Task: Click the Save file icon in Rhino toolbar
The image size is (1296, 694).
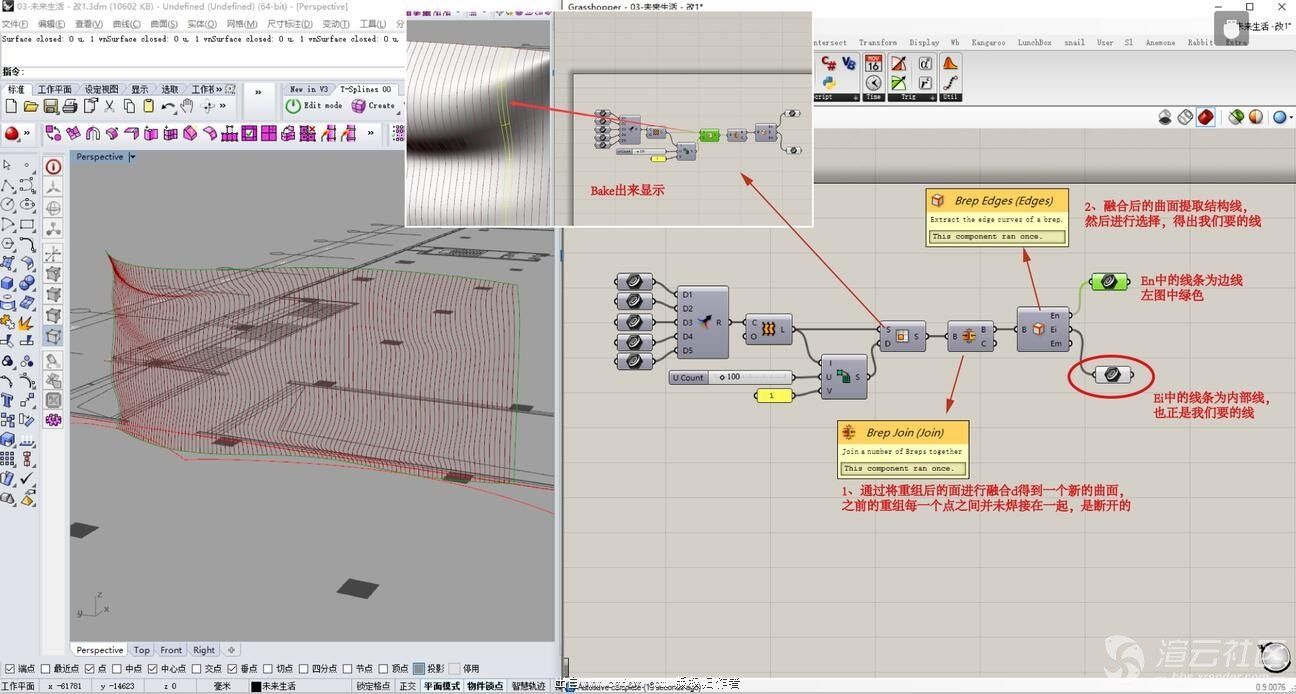Action: tap(50, 106)
